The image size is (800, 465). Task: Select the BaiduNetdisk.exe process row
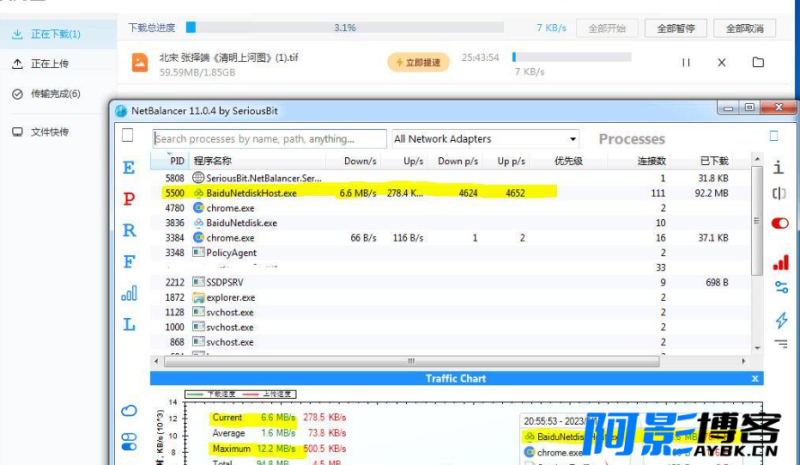pos(451,223)
